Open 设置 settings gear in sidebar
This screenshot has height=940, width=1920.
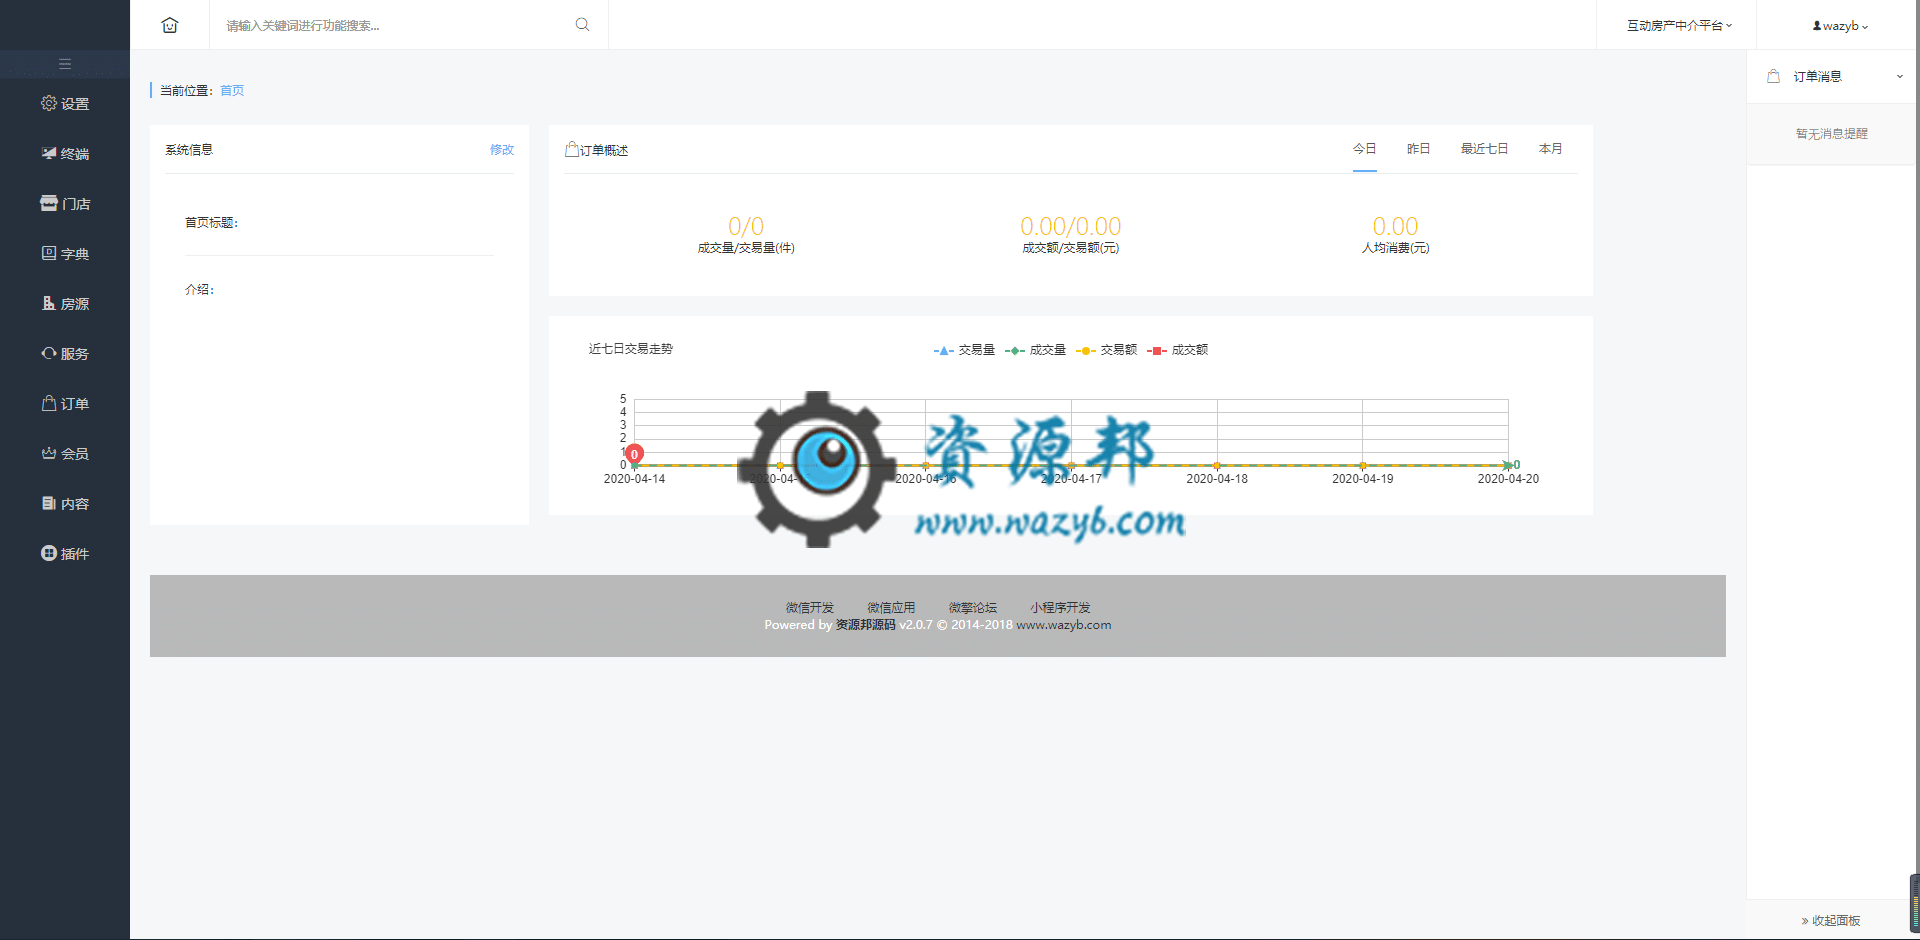[65, 103]
